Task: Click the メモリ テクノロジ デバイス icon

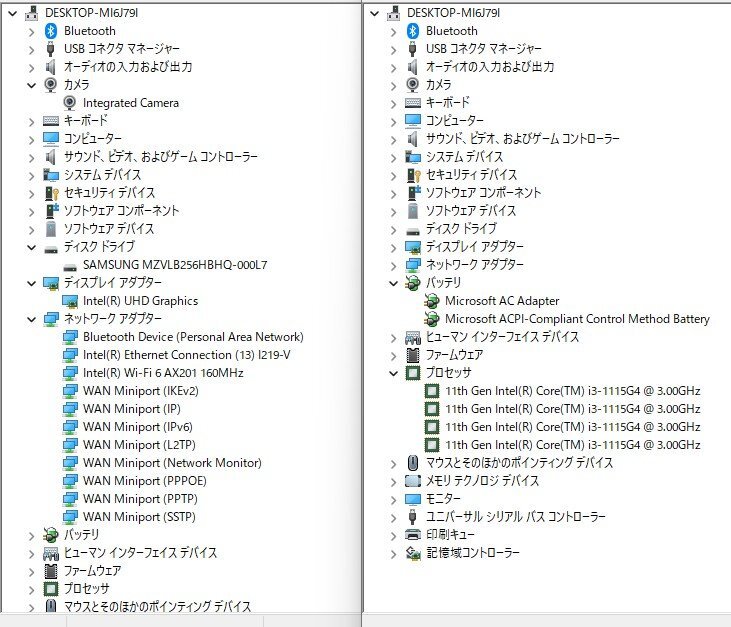Action: point(413,481)
